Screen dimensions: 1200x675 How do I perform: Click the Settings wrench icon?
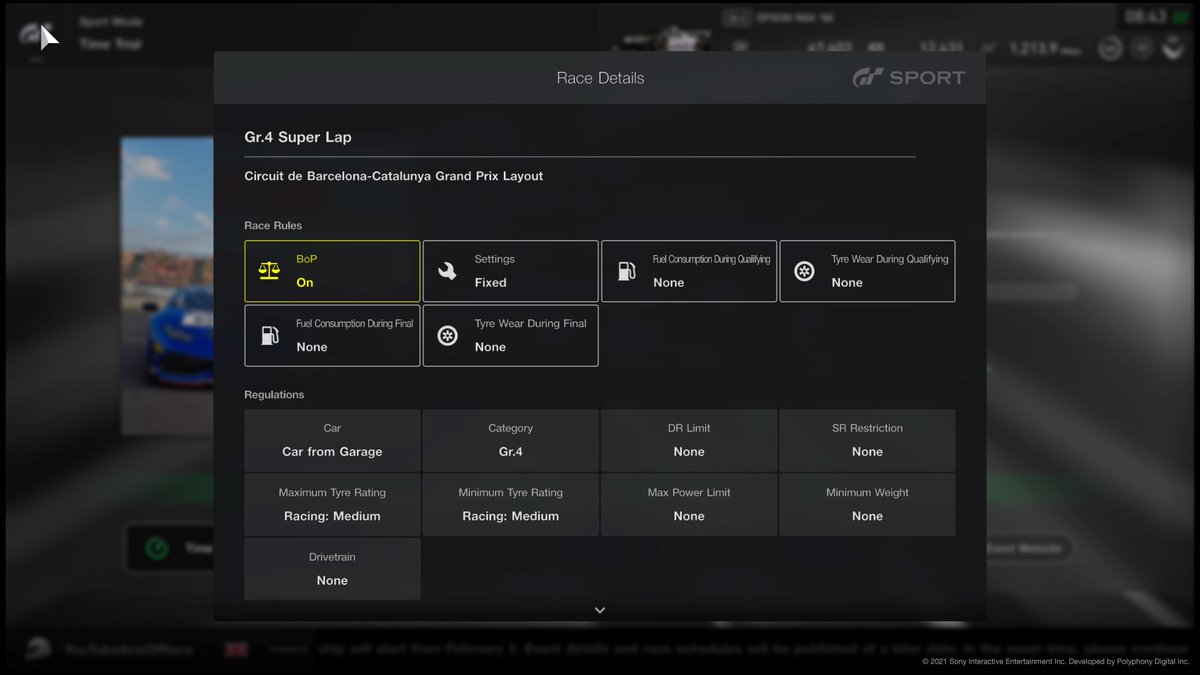coord(448,271)
